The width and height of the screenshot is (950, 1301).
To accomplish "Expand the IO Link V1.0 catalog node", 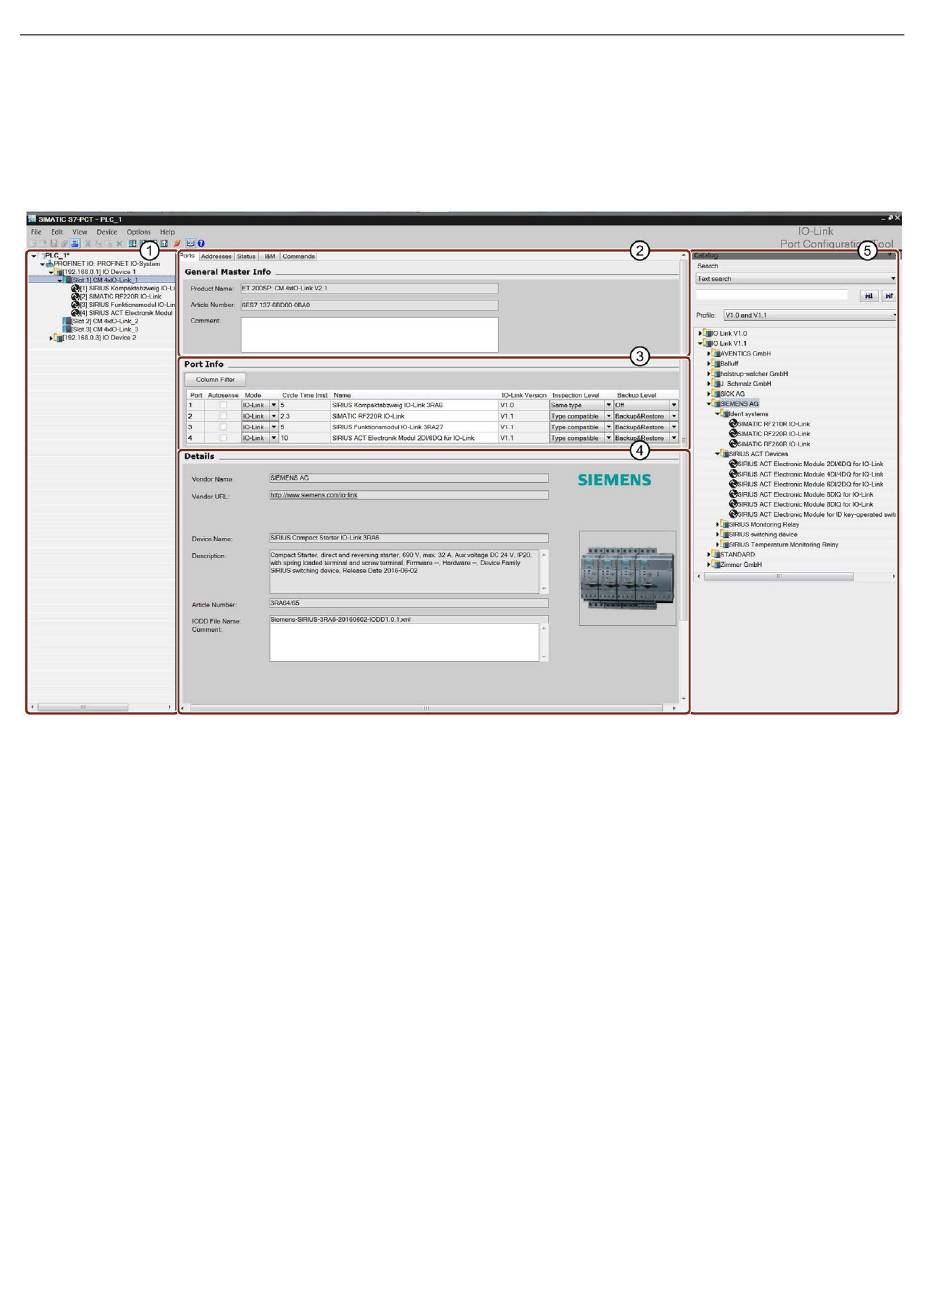I will click(x=701, y=334).
